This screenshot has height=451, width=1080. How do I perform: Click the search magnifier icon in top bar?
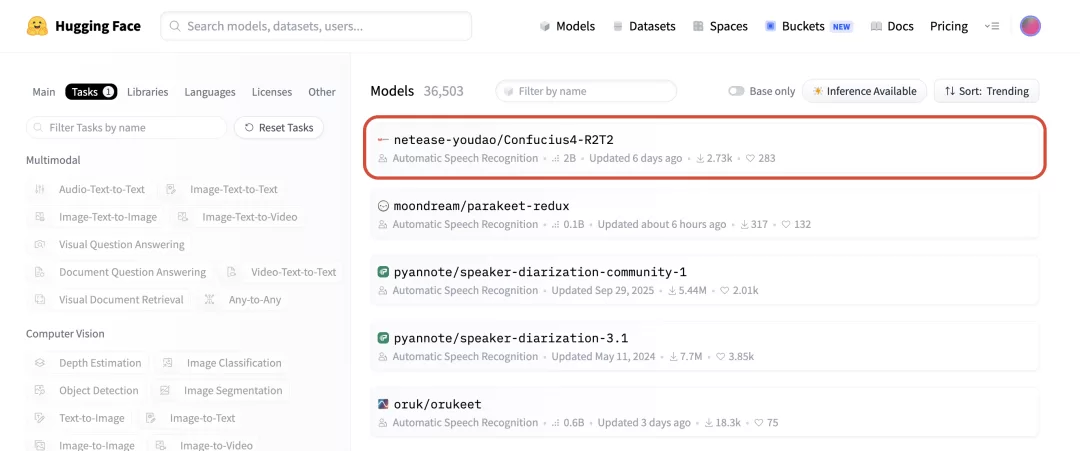tap(175, 26)
